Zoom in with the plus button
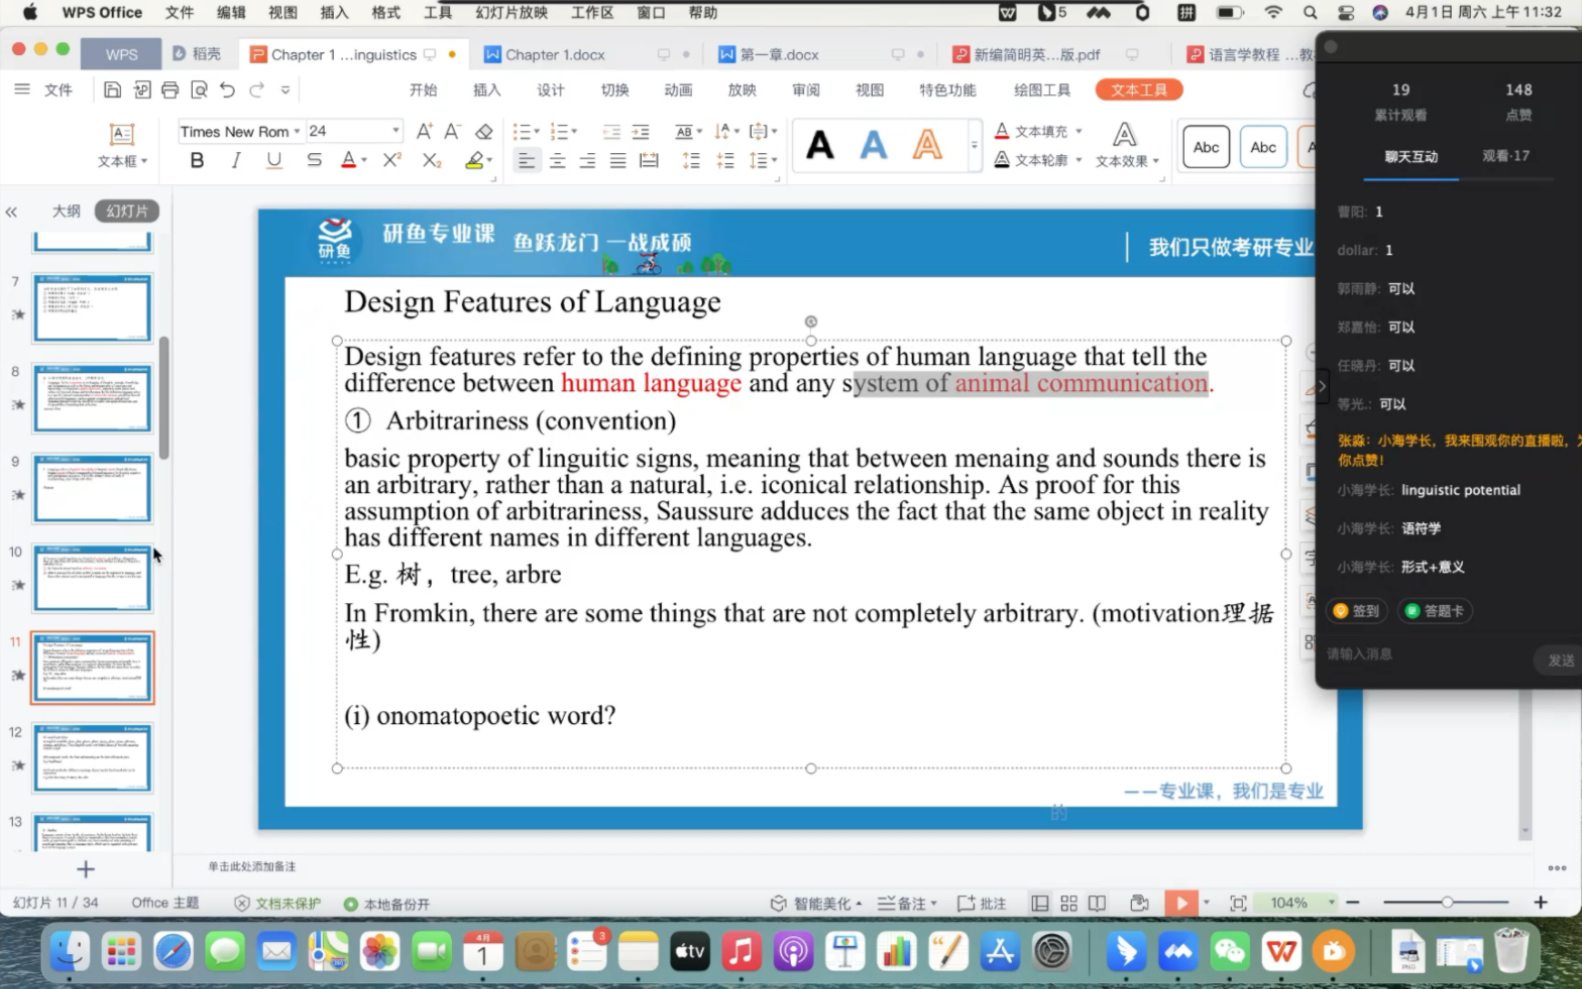This screenshot has height=989, width=1582. (1540, 902)
